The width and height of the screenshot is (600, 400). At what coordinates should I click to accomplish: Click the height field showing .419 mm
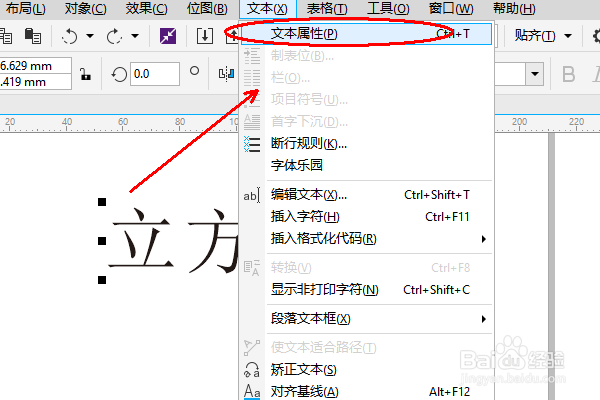point(36,82)
